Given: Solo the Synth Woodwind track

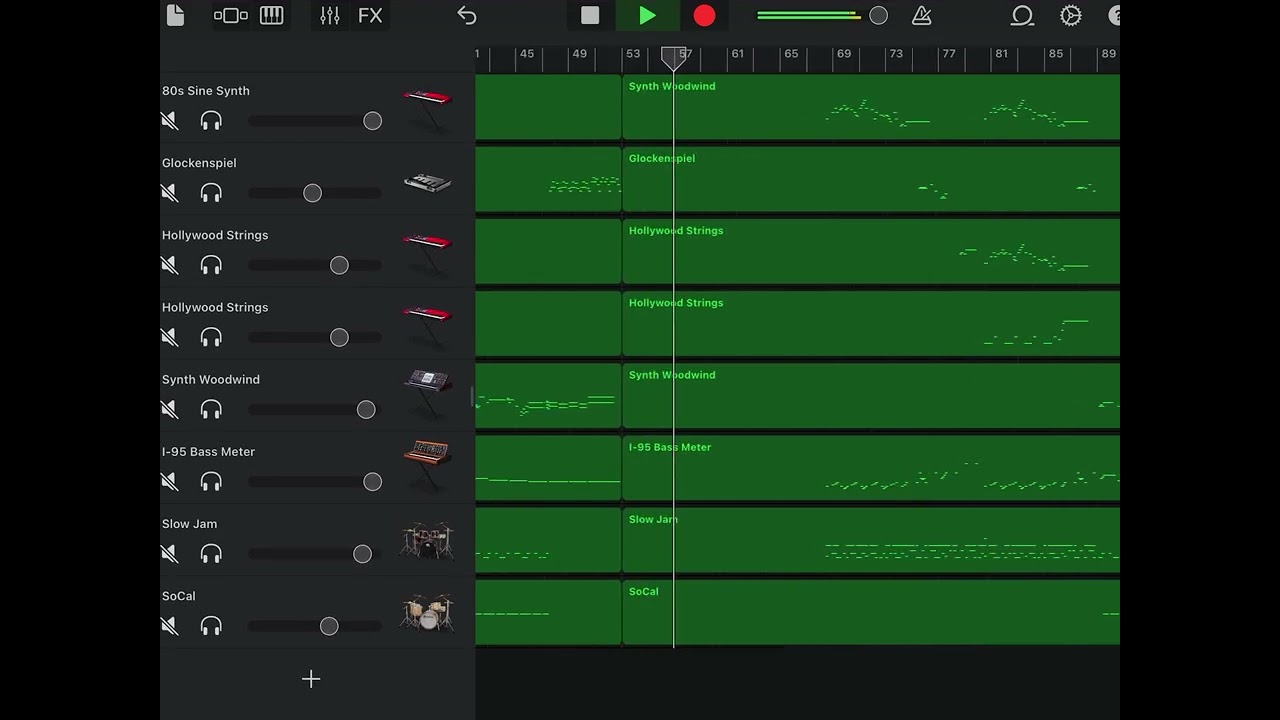Looking at the screenshot, I should coord(211,409).
